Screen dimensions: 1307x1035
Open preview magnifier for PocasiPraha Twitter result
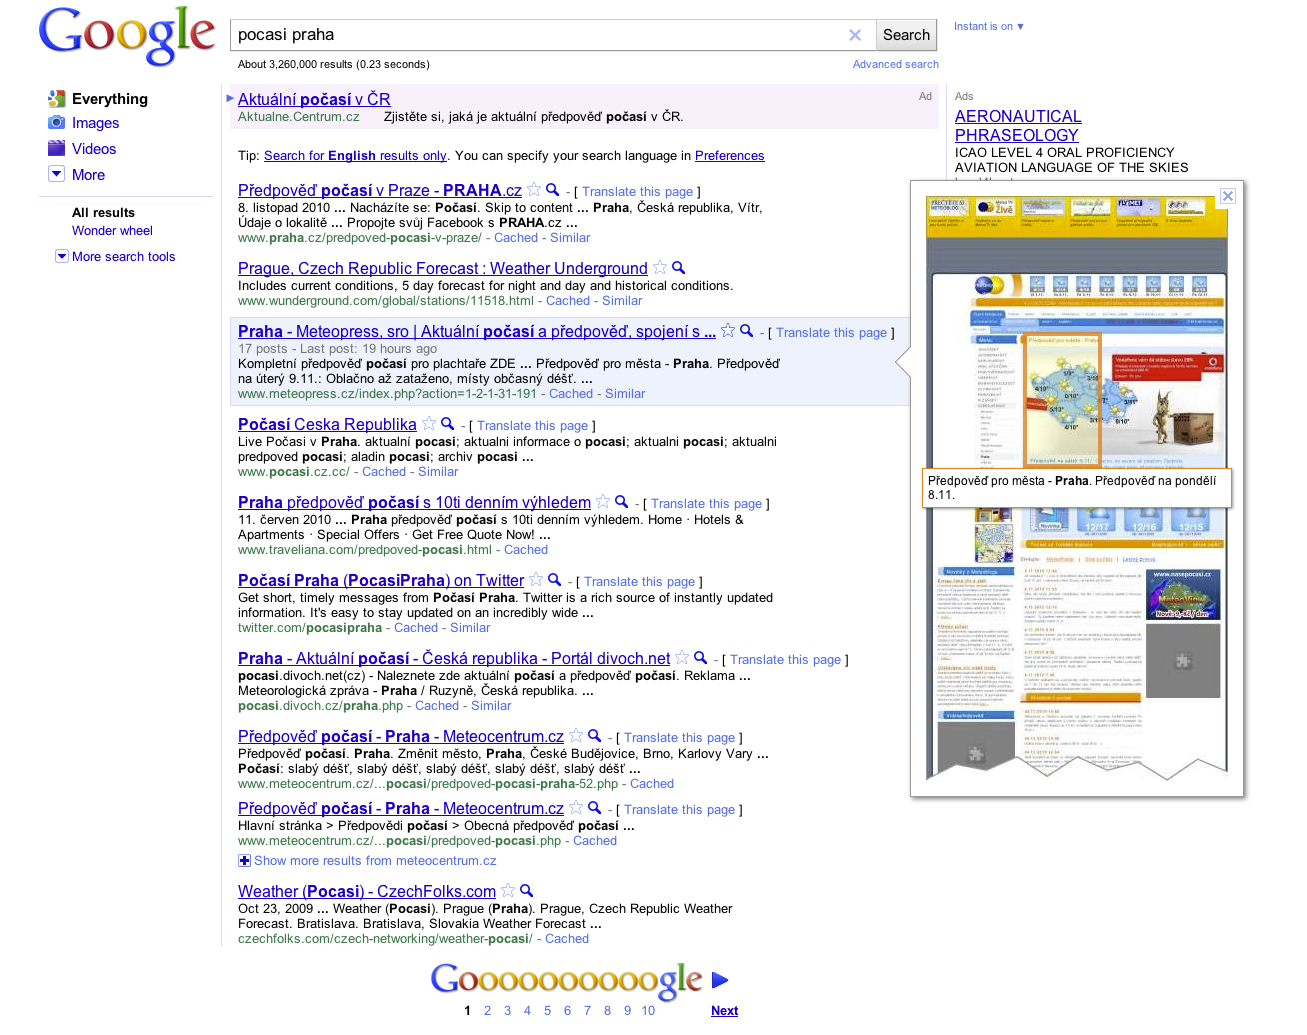pos(554,579)
